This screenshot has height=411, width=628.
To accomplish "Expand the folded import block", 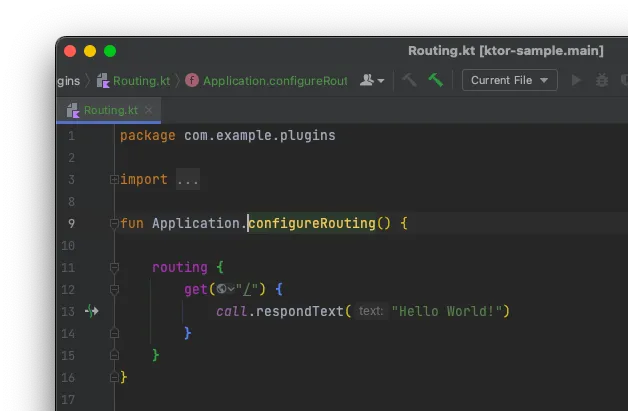I will click(x=114, y=179).
